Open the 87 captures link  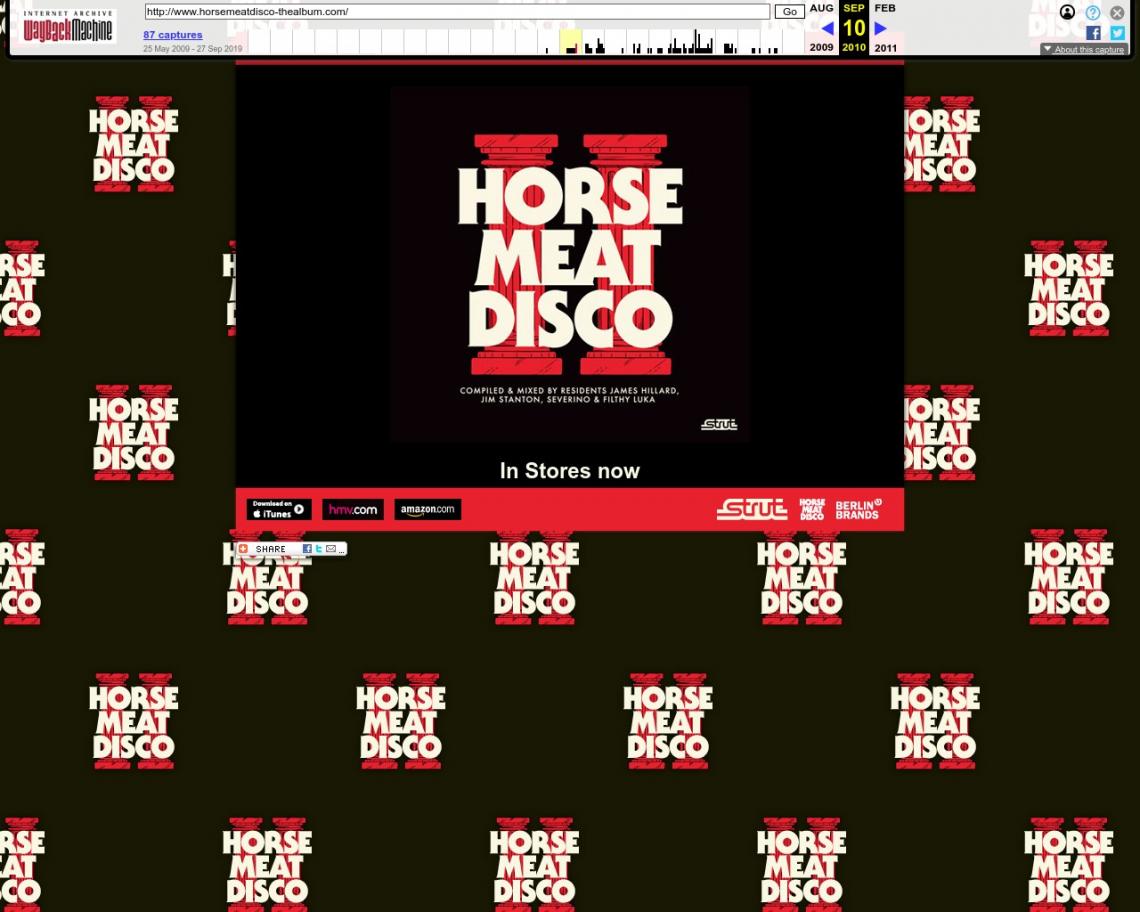click(173, 34)
